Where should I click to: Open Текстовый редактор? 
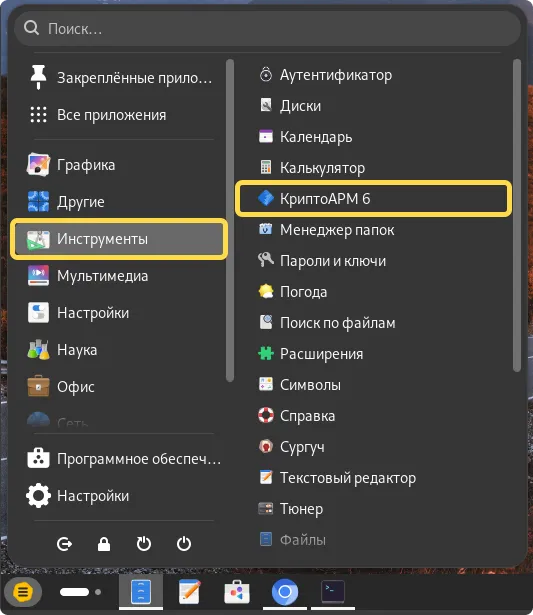373,477
